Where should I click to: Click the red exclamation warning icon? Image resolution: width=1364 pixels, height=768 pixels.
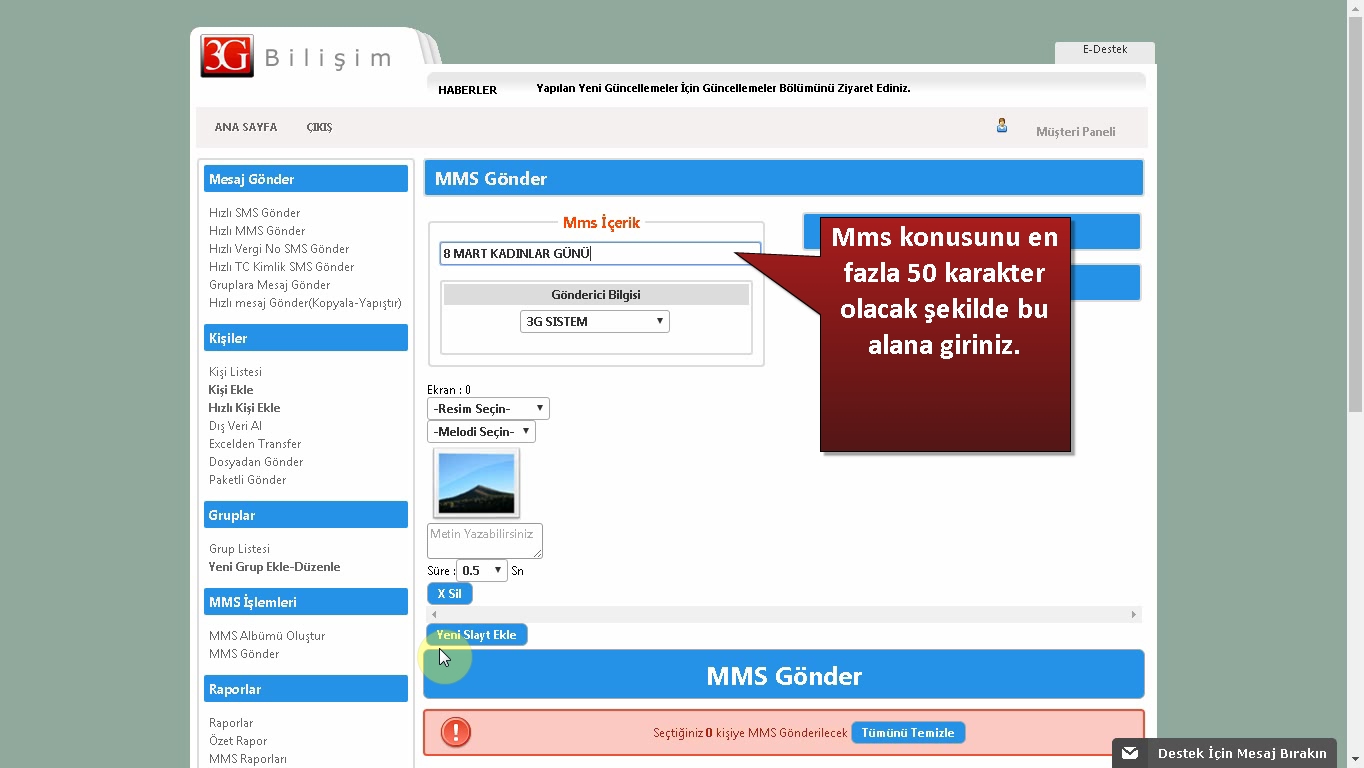tap(455, 732)
